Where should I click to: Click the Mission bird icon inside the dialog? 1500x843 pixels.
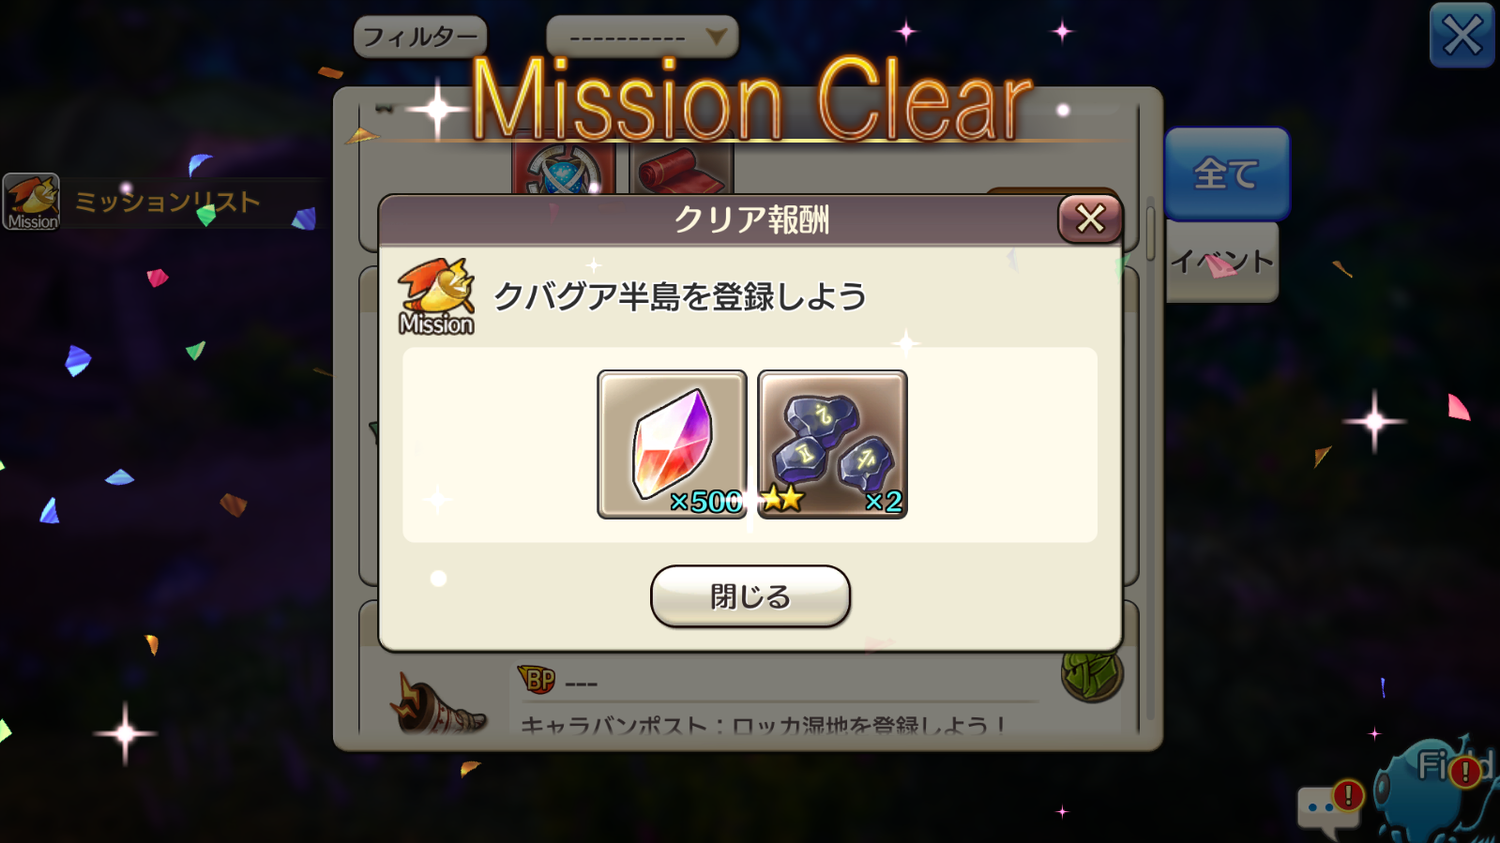[436, 296]
